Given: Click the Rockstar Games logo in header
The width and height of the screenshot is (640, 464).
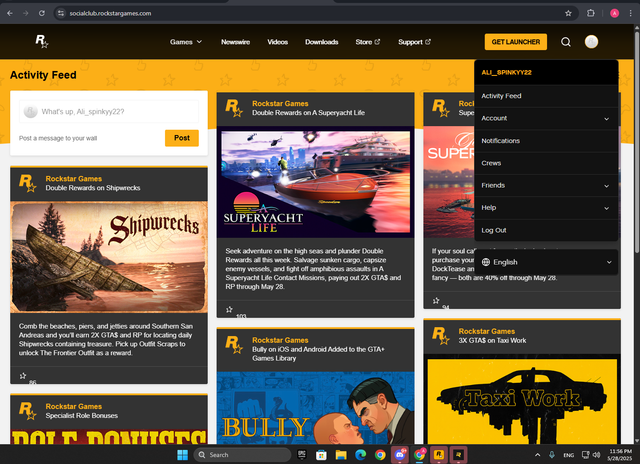Looking at the screenshot, I should 42,41.
